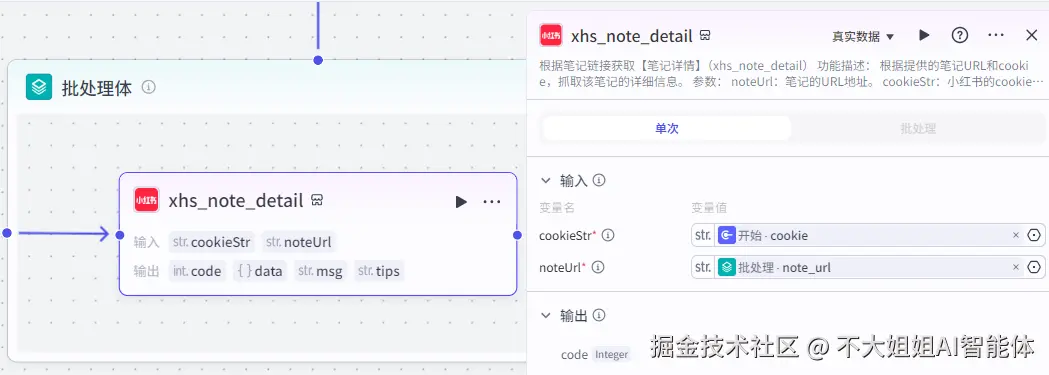Viewport: 1049px width, 375px height.
Task: Click the 批处理体 layers icon
Action: (x=39, y=87)
